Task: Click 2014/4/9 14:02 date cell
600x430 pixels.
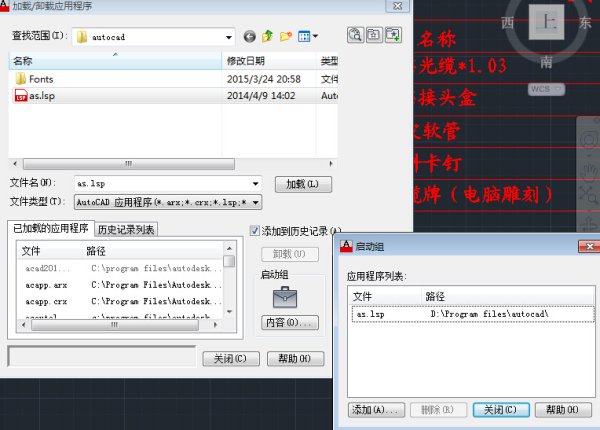Action: point(261,96)
